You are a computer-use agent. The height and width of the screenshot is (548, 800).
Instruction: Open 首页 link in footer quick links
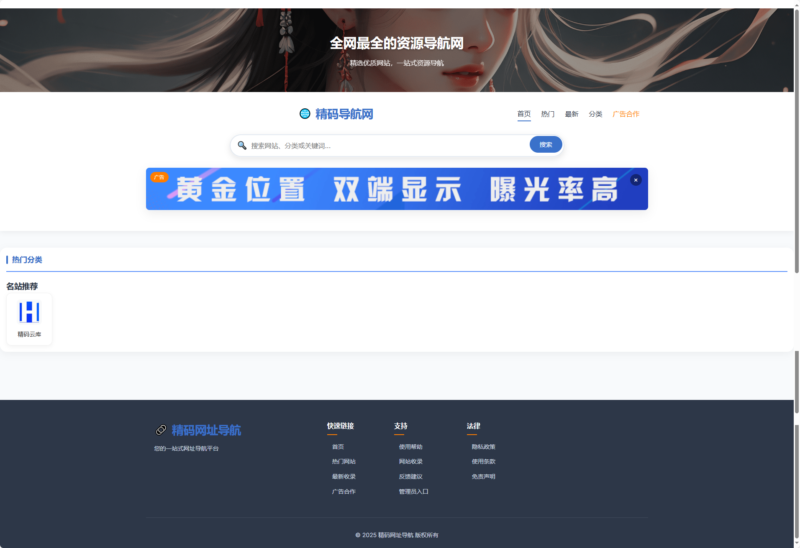pos(338,446)
